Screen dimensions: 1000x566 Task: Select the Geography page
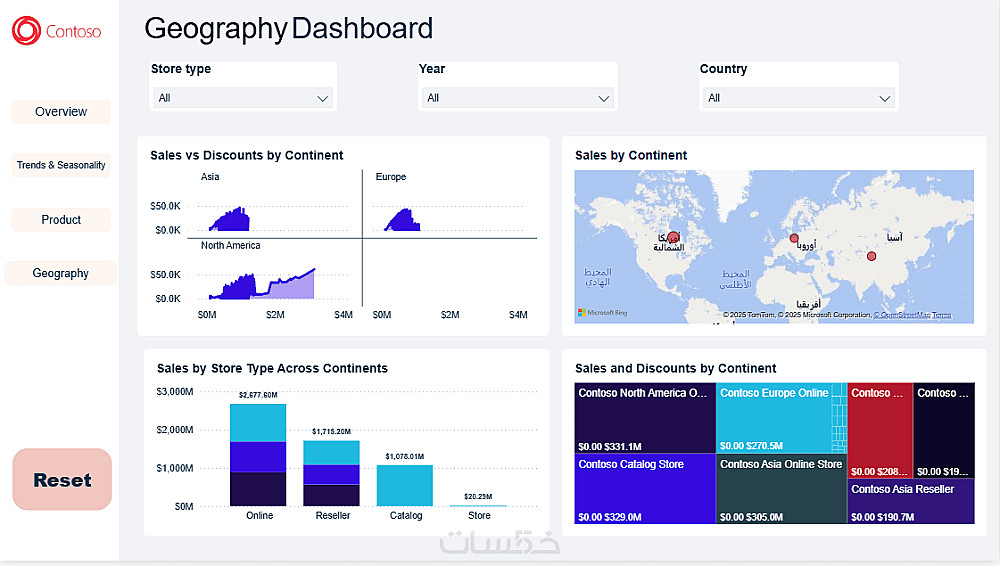coord(61,273)
